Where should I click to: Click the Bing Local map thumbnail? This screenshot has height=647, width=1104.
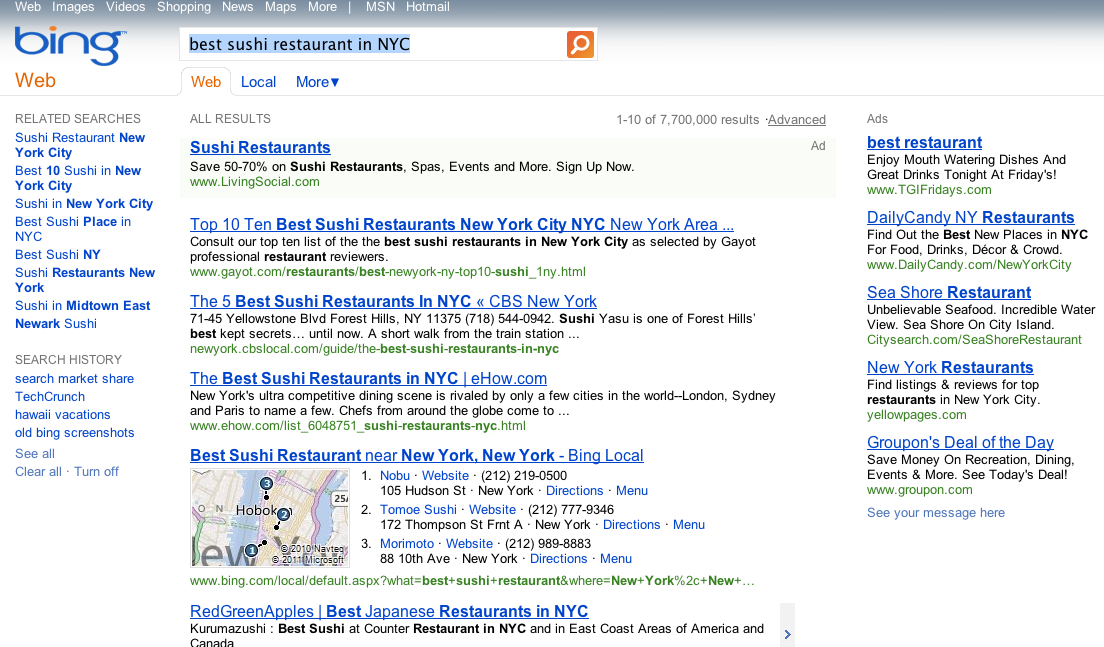tap(269, 517)
